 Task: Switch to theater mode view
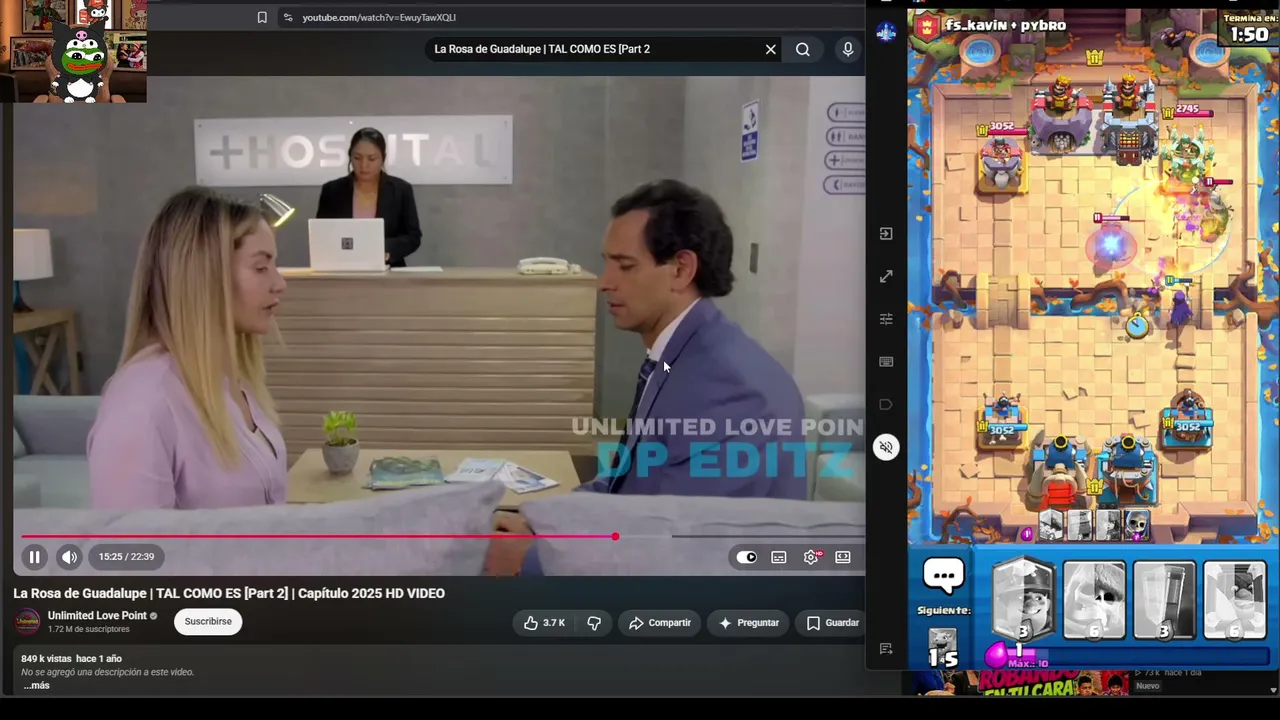[x=843, y=557]
